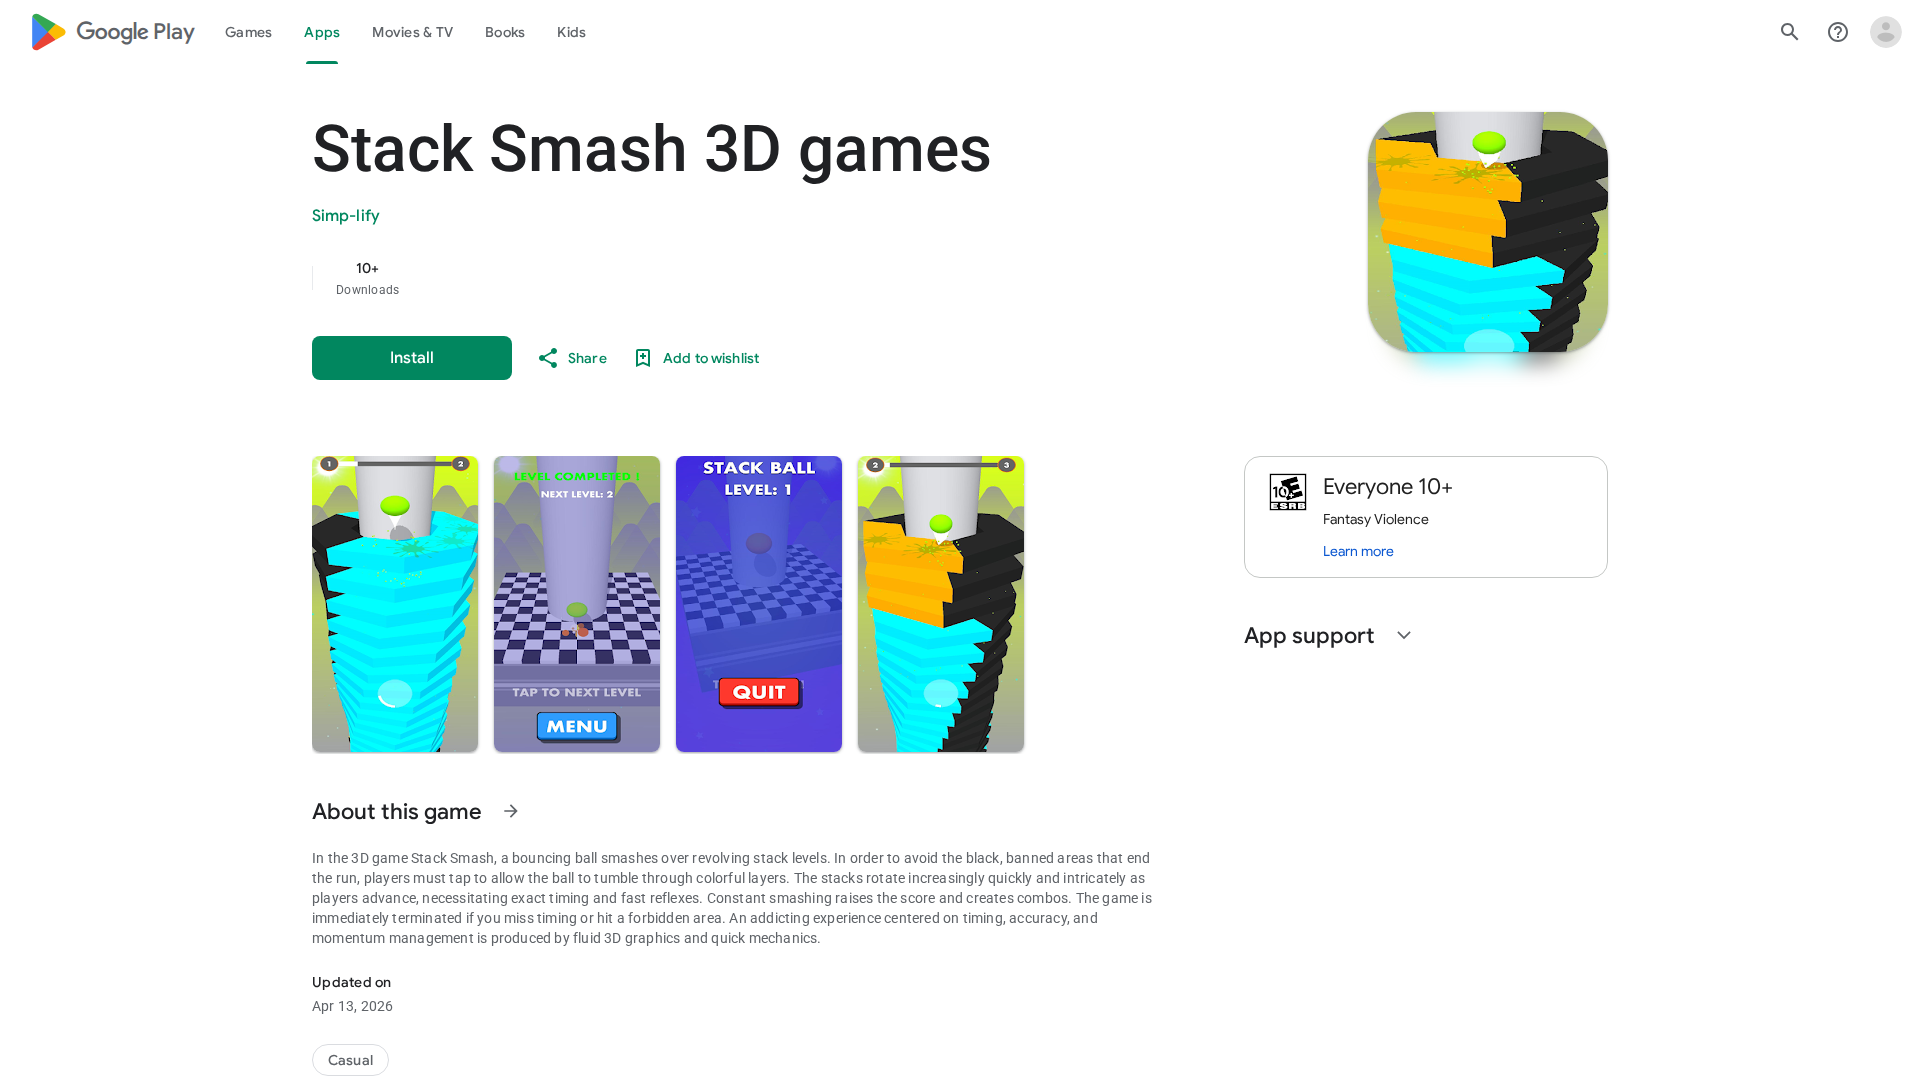Screen dimensions: 1920x1080
Task: Select the Casual category chip
Action: tap(350, 1060)
